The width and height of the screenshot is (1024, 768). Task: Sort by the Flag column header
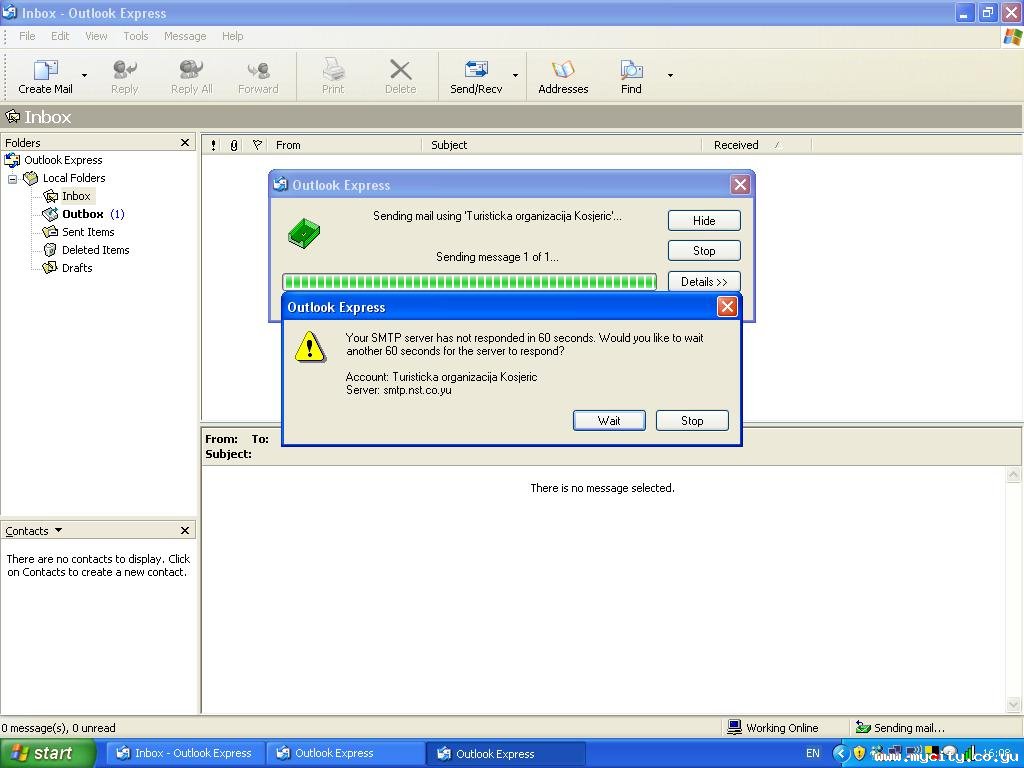(257, 145)
